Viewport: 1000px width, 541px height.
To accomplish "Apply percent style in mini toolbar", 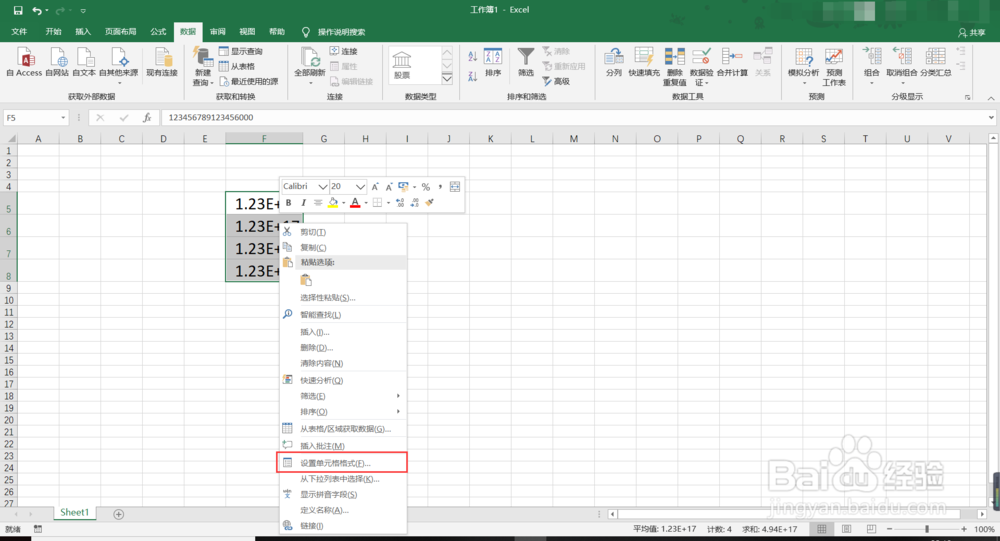I will click(425, 187).
